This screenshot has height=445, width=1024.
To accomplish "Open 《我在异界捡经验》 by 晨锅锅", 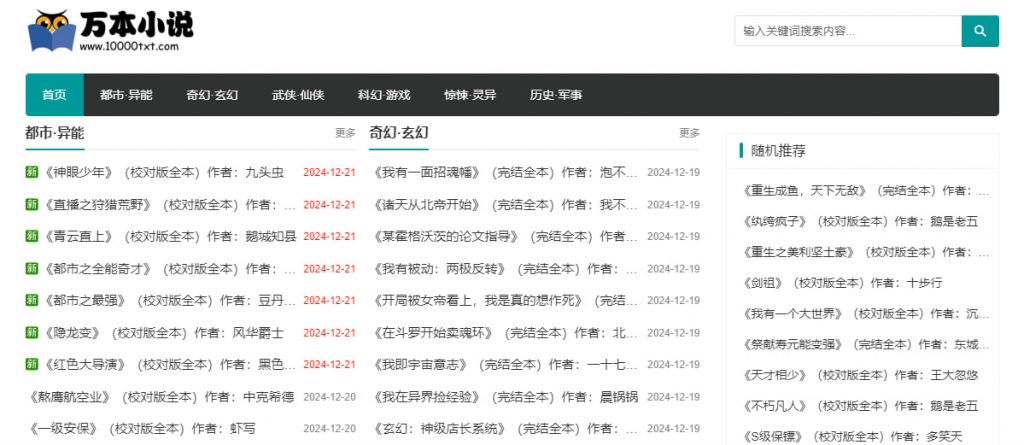I will coord(504,397).
